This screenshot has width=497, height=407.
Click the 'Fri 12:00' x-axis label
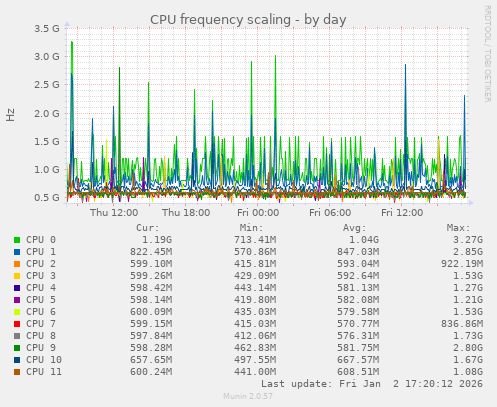click(402, 213)
